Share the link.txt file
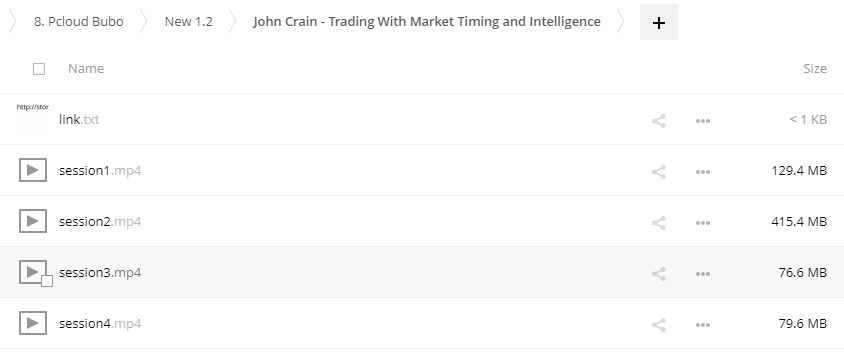The image size is (844, 361). pos(659,121)
